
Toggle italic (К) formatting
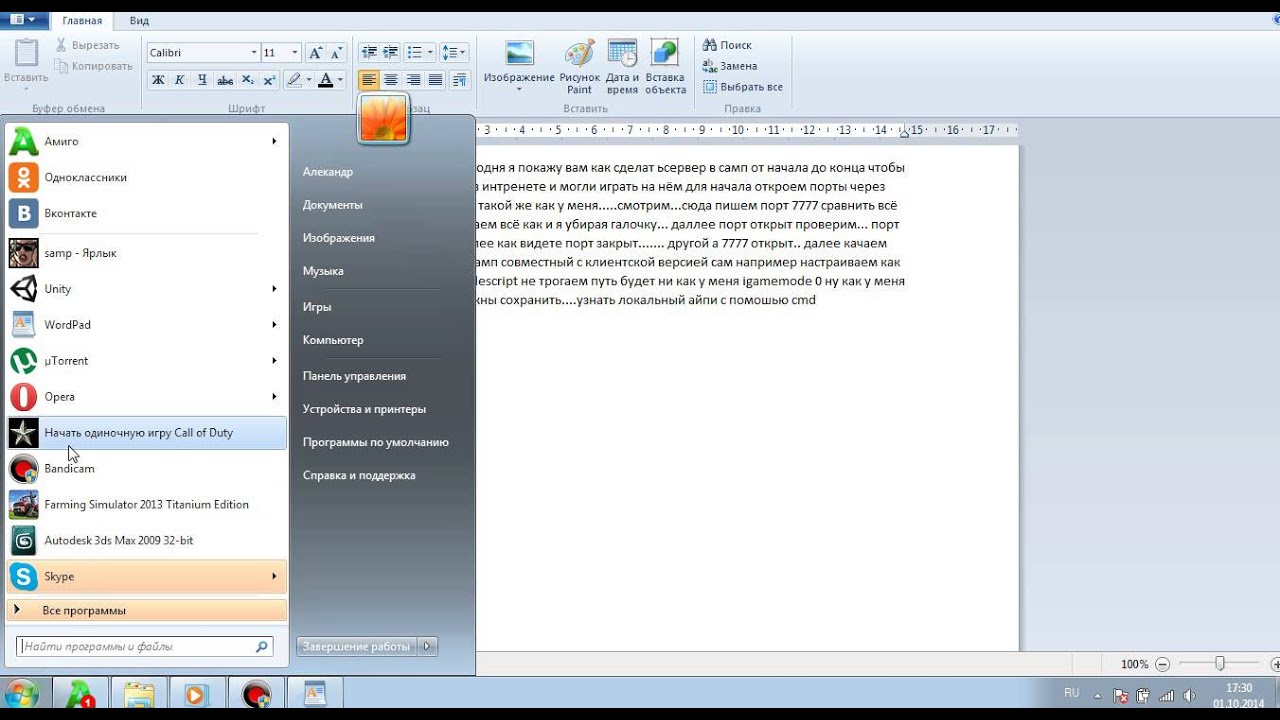(x=180, y=80)
